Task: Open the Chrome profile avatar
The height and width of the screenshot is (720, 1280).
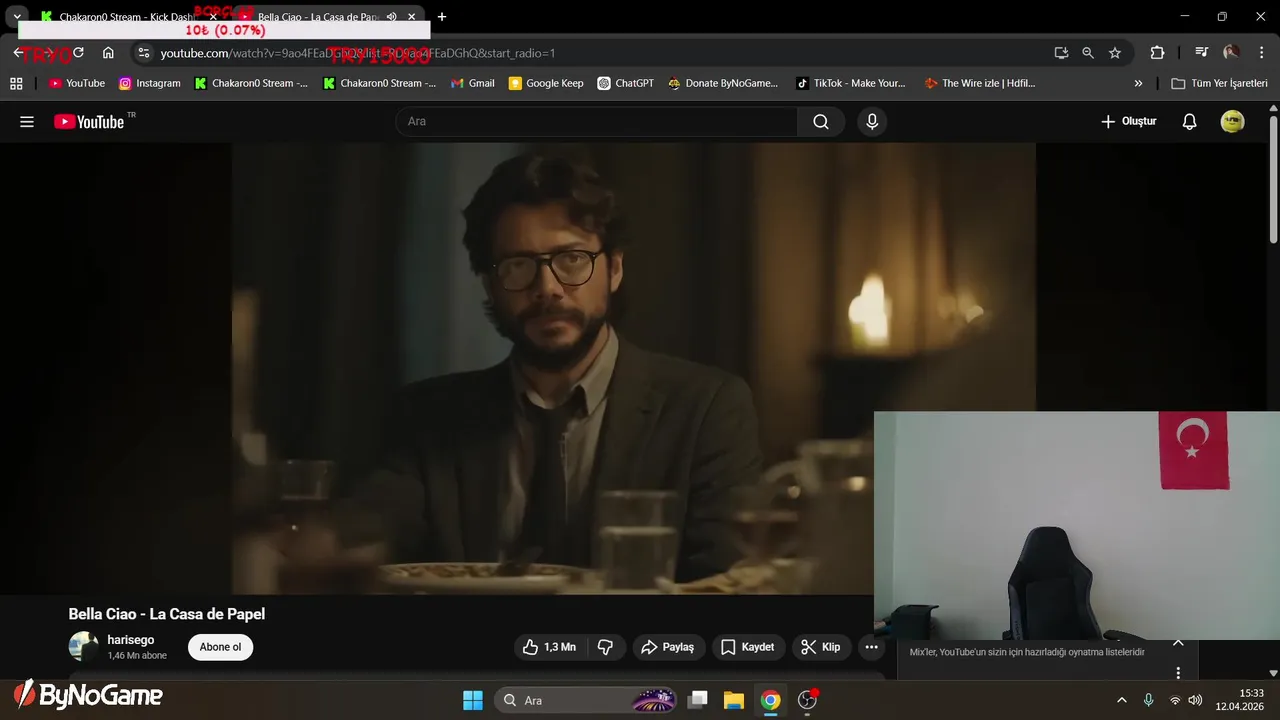Action: 1231,53
